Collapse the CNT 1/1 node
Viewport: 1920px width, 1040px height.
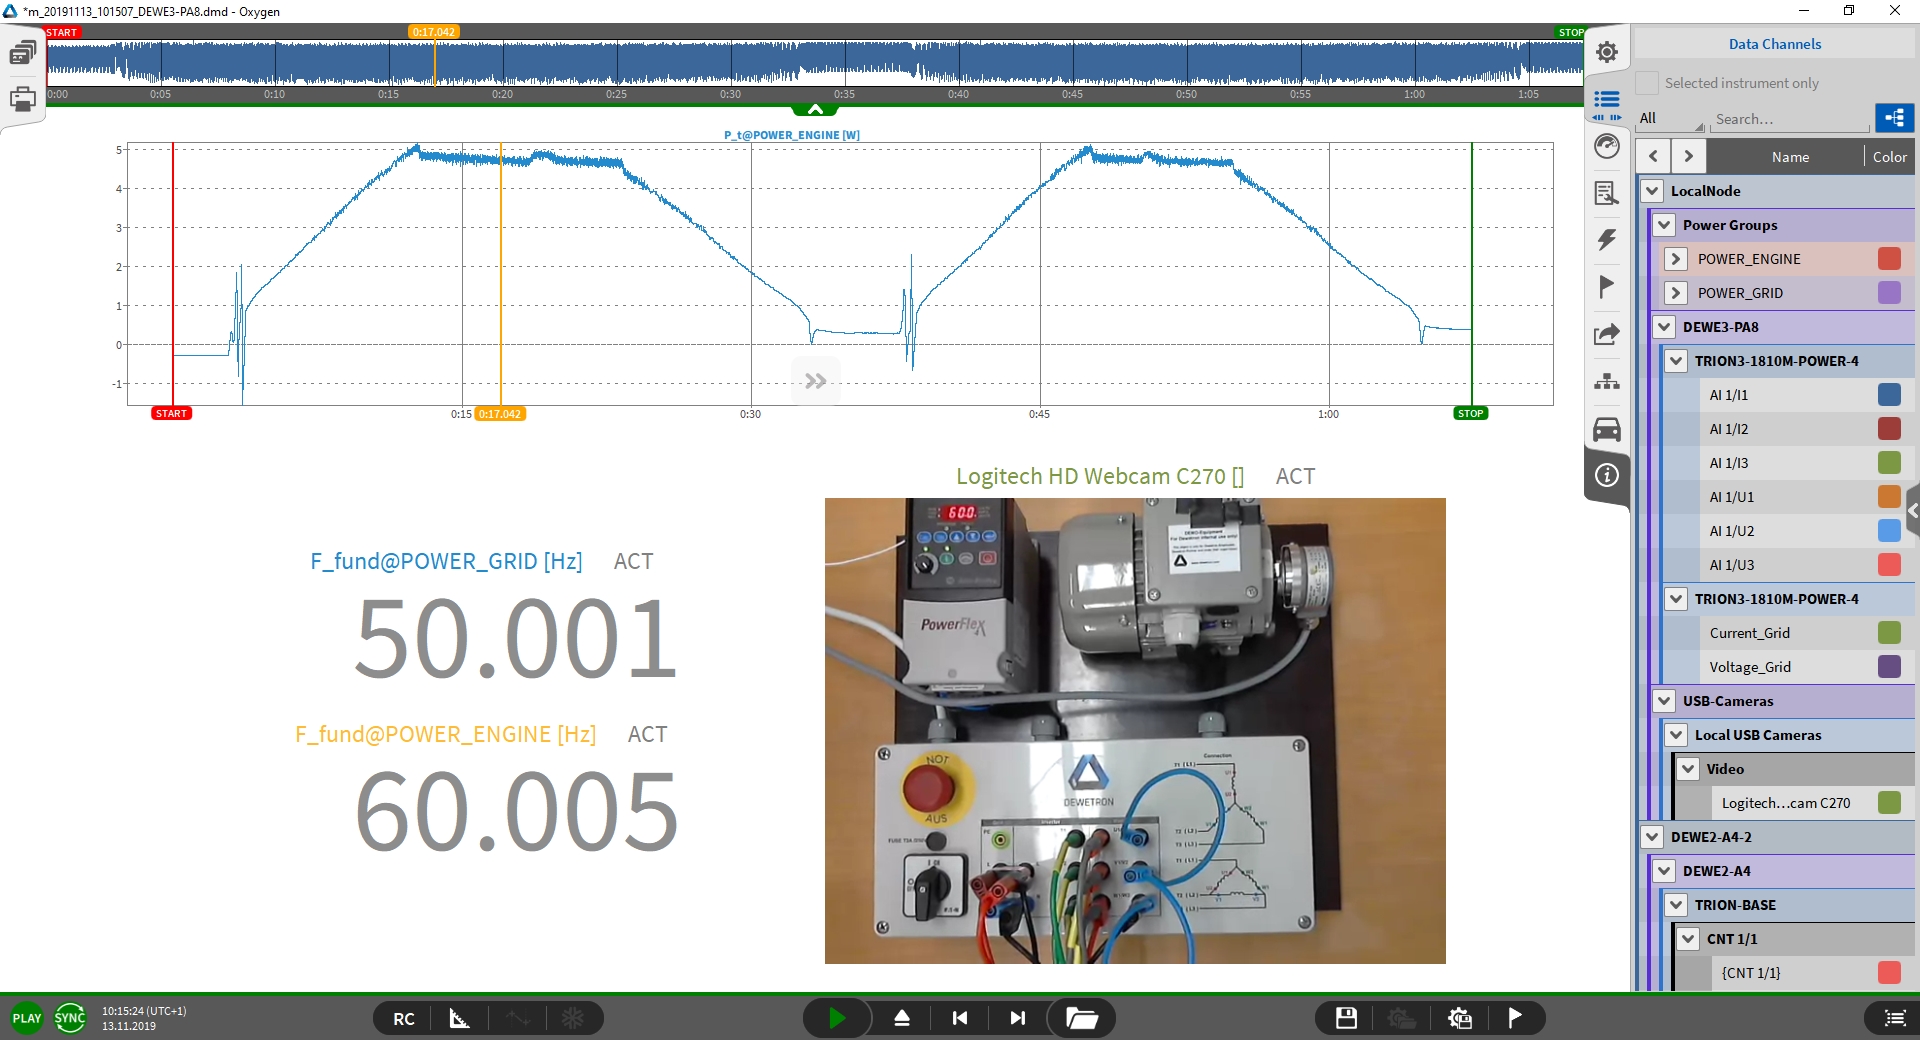(x=1688, y=939)
